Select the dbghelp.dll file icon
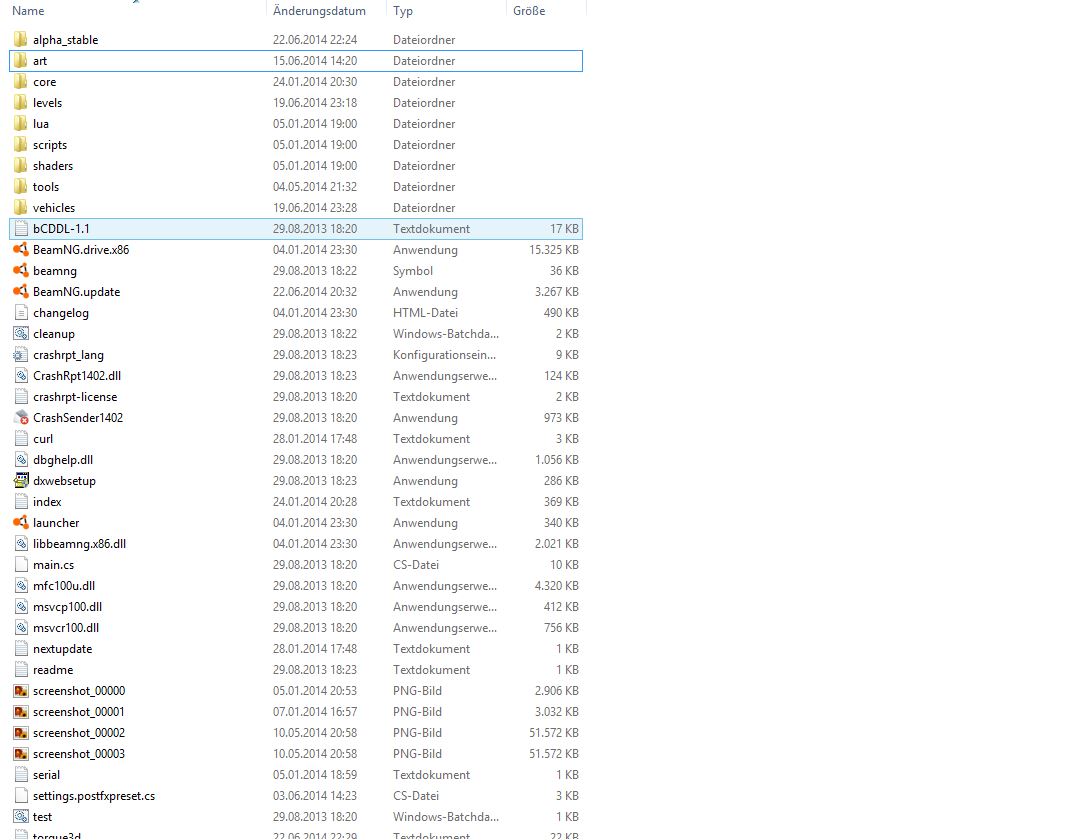This screenshot has width=1066, height=840. pyautogui.click(x=21, y=460)
